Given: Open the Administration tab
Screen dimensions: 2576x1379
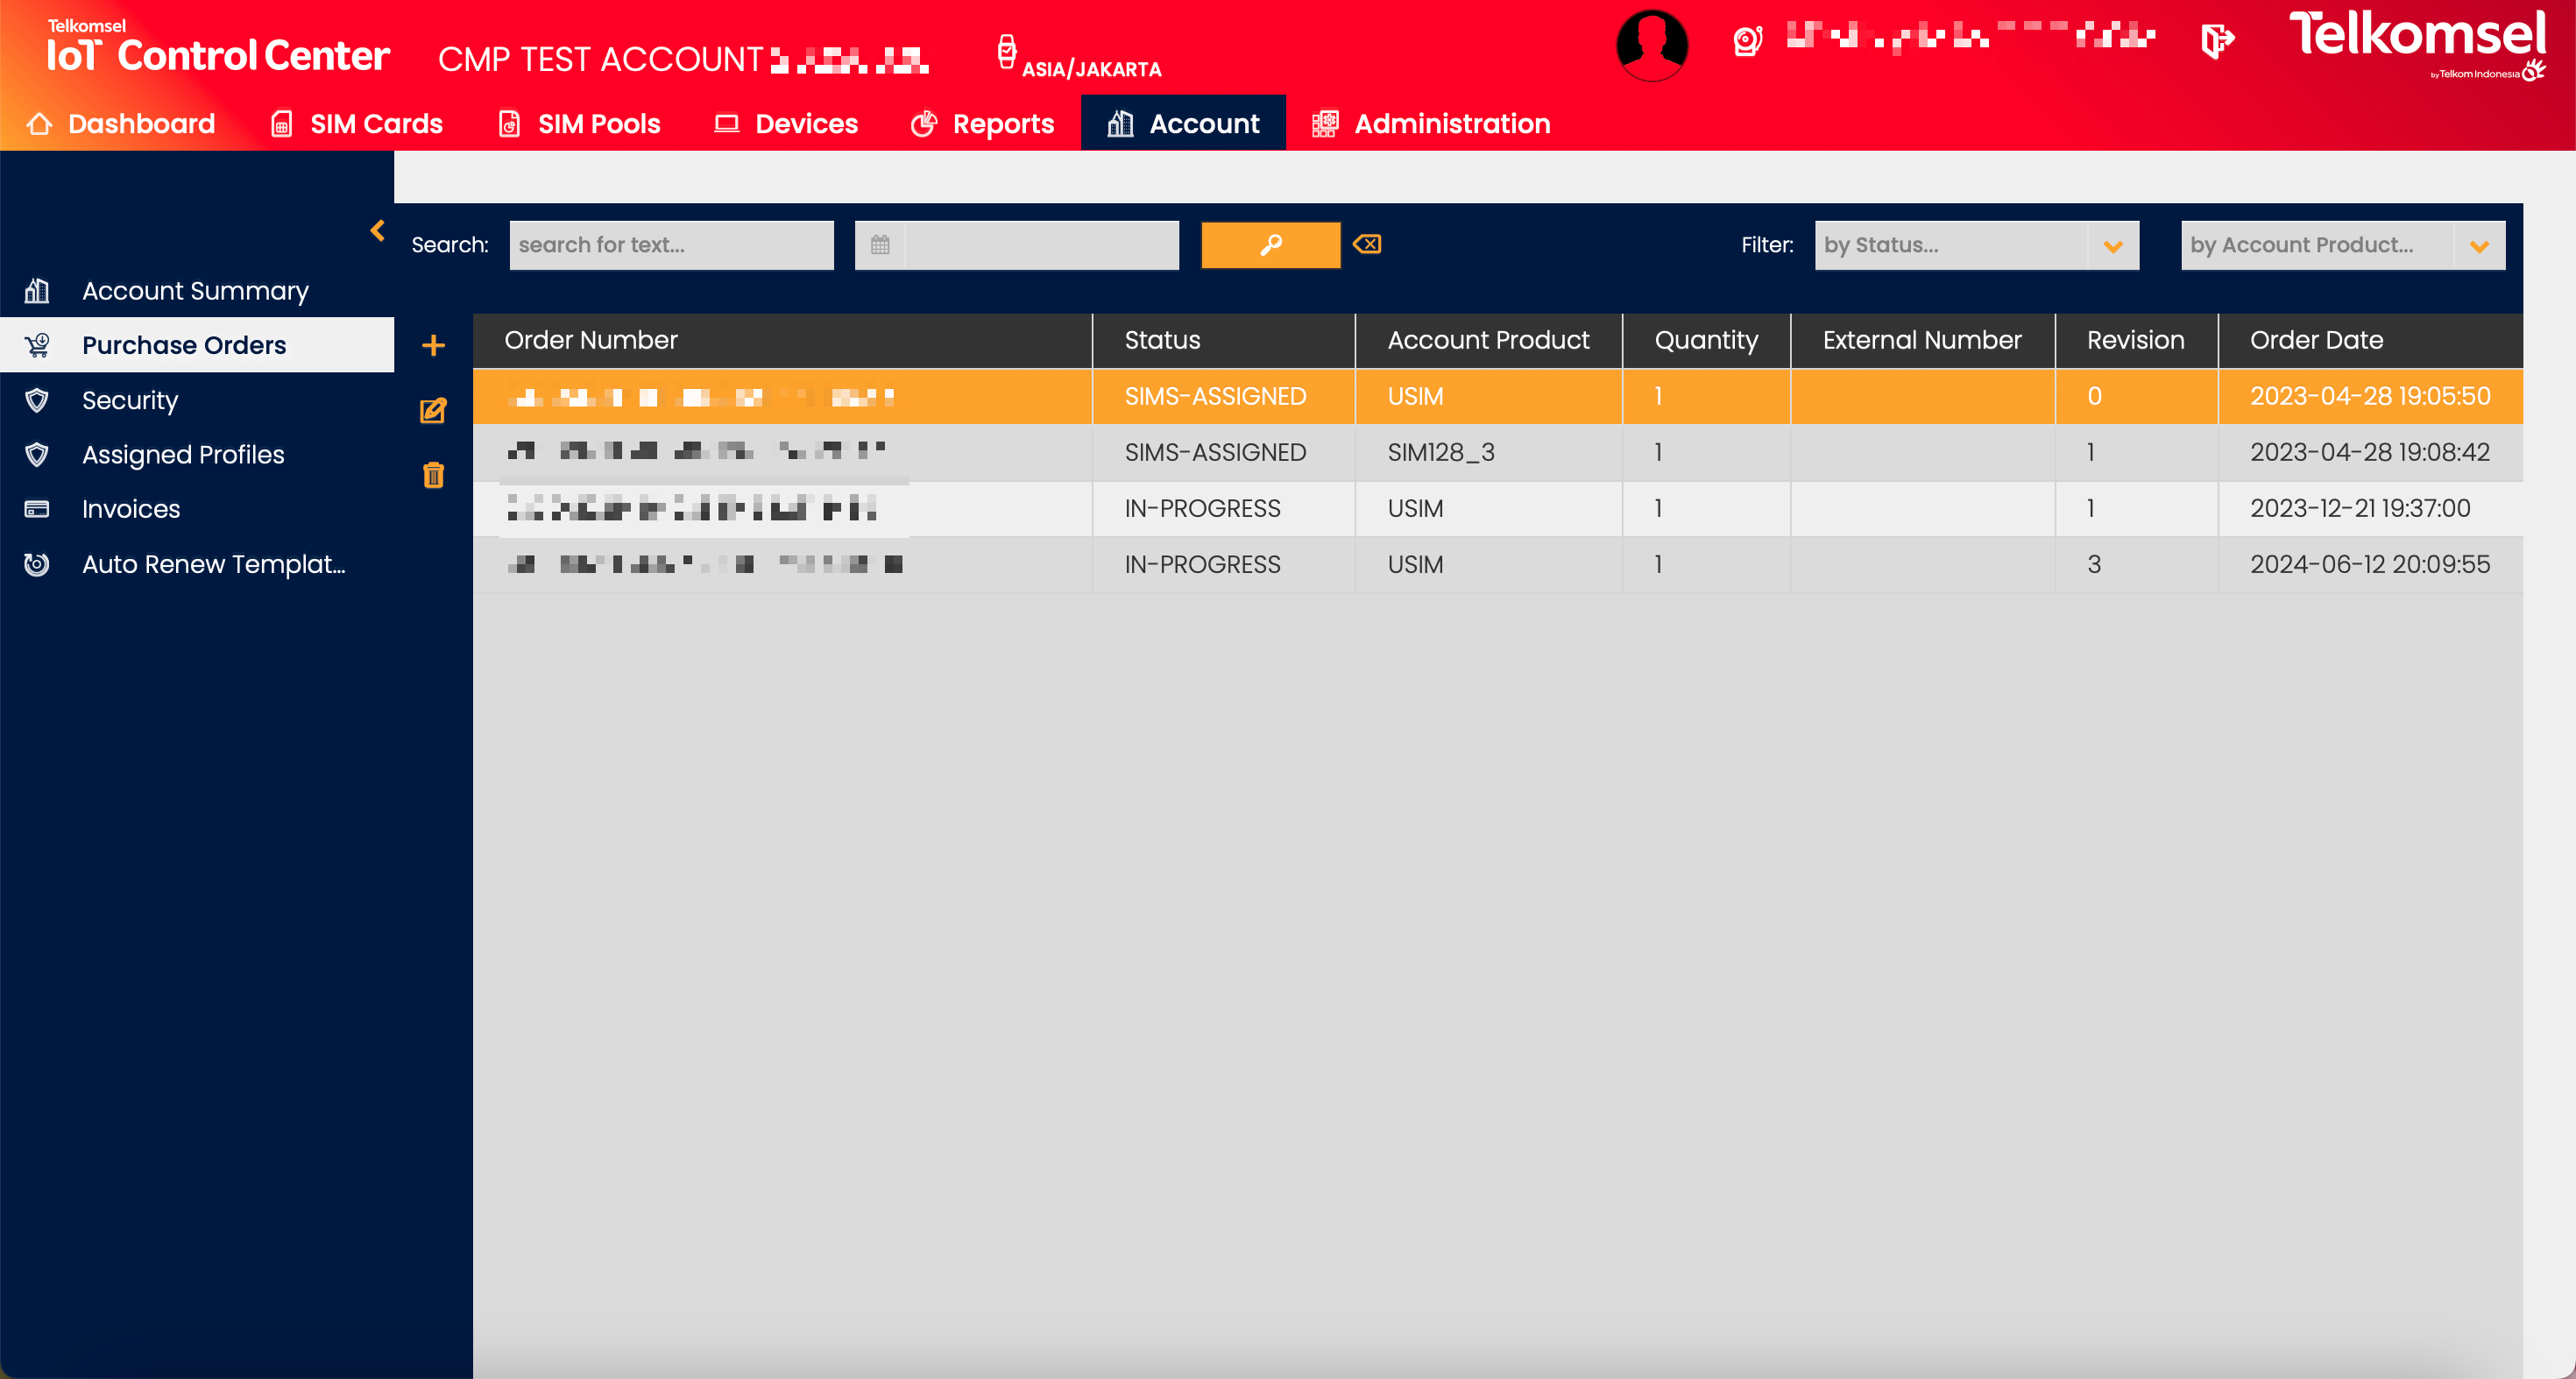Looking at the screenshot, I should point(1431,124).
